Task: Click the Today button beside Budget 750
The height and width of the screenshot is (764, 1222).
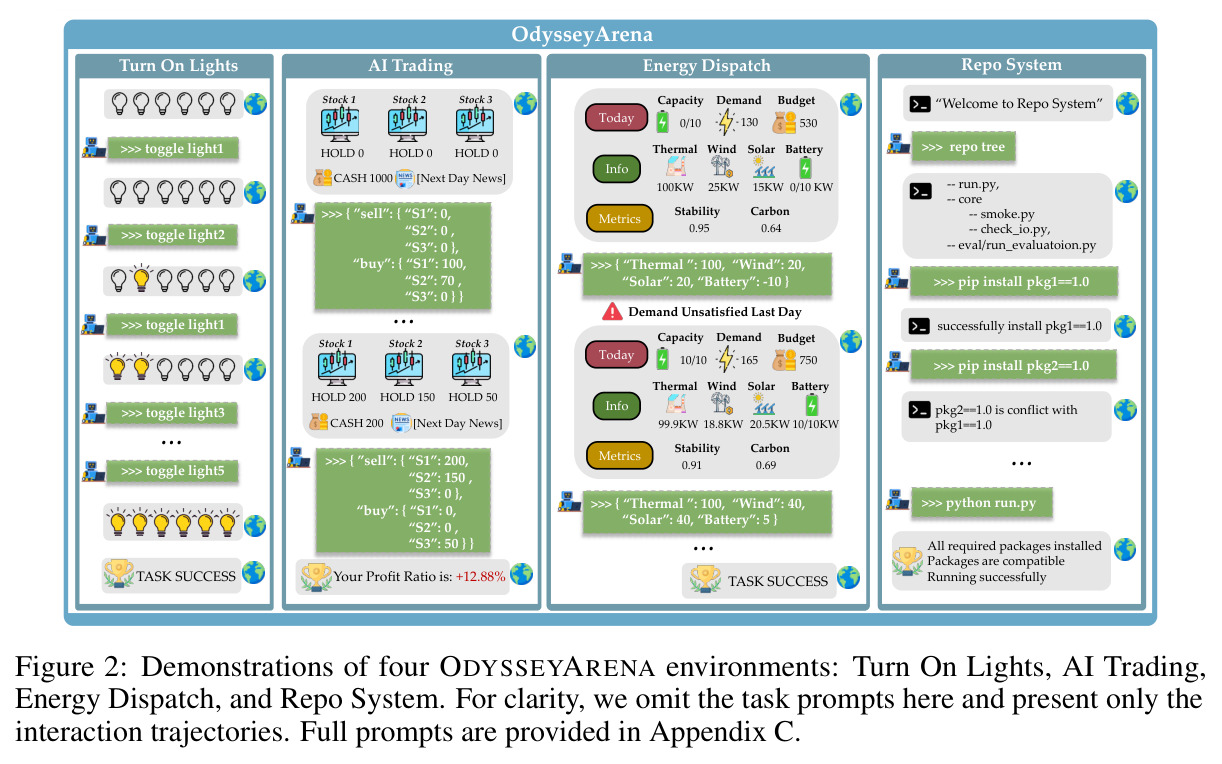Action: 616,355
